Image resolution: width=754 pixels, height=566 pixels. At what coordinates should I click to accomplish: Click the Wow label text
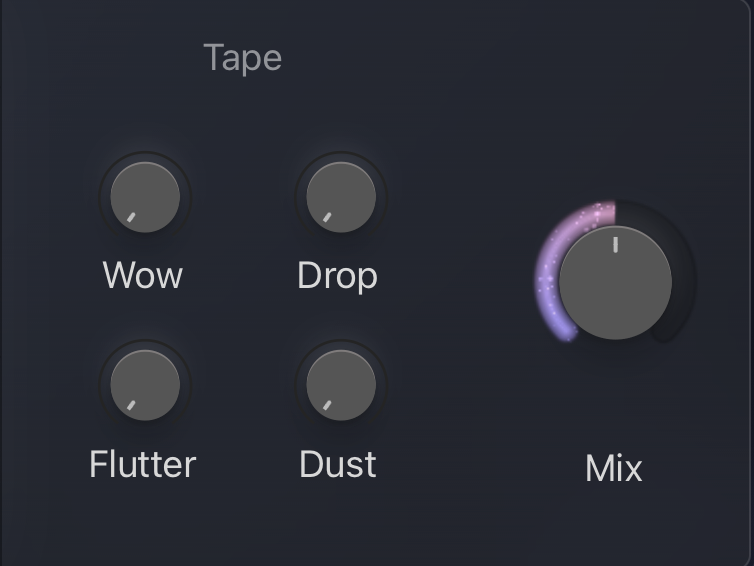[143, 275]
